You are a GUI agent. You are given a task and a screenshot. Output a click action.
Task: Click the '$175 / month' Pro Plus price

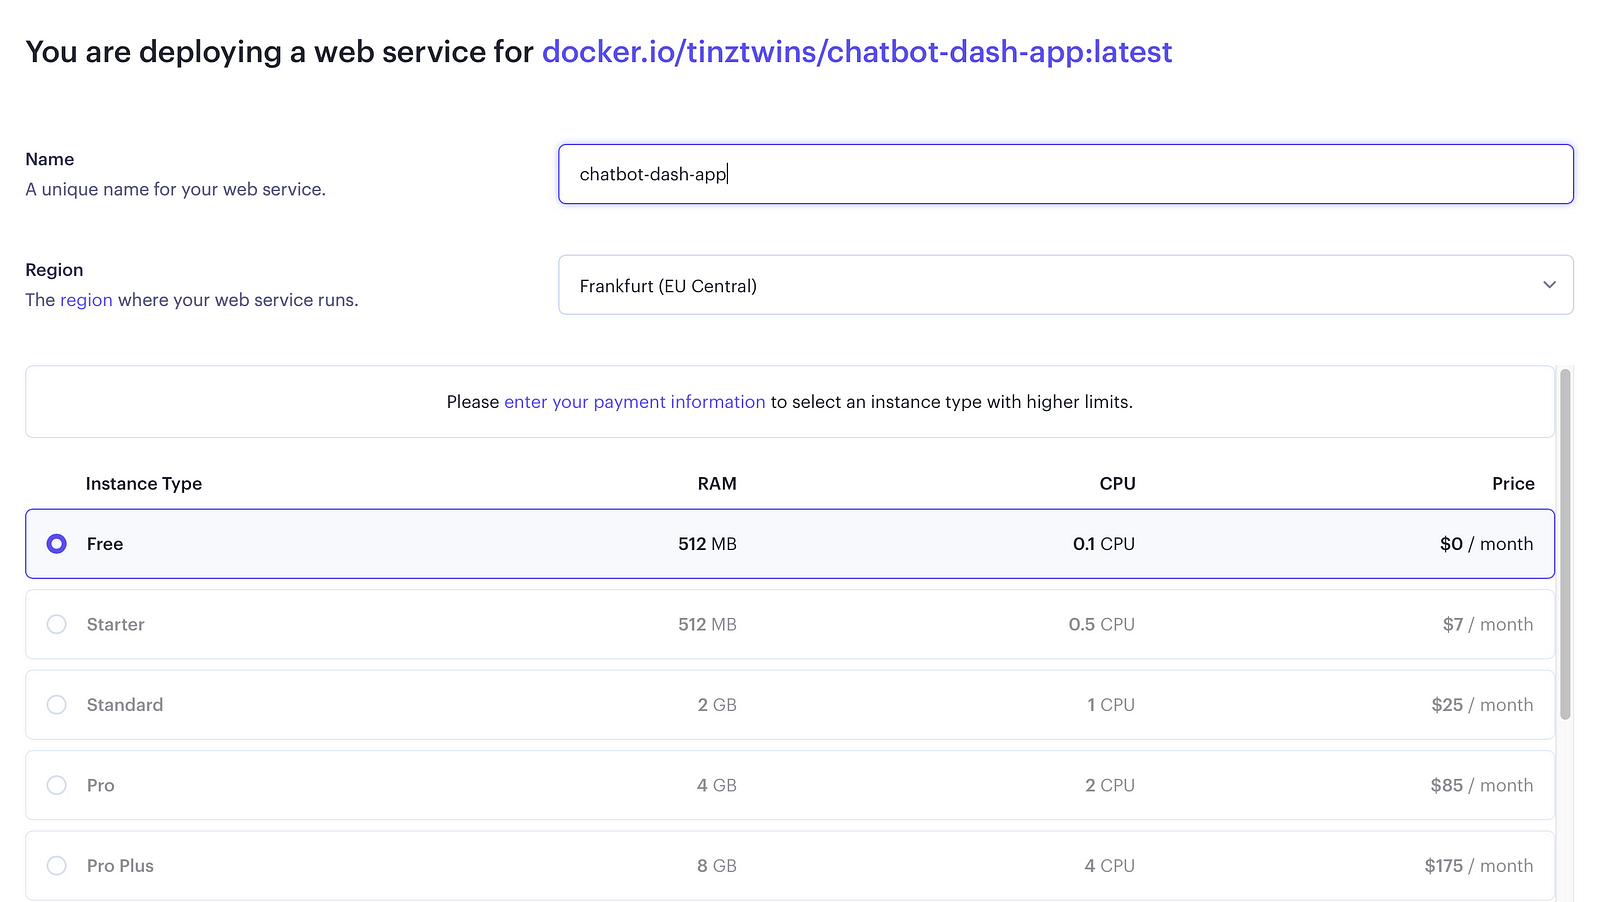pos(1479,866)
